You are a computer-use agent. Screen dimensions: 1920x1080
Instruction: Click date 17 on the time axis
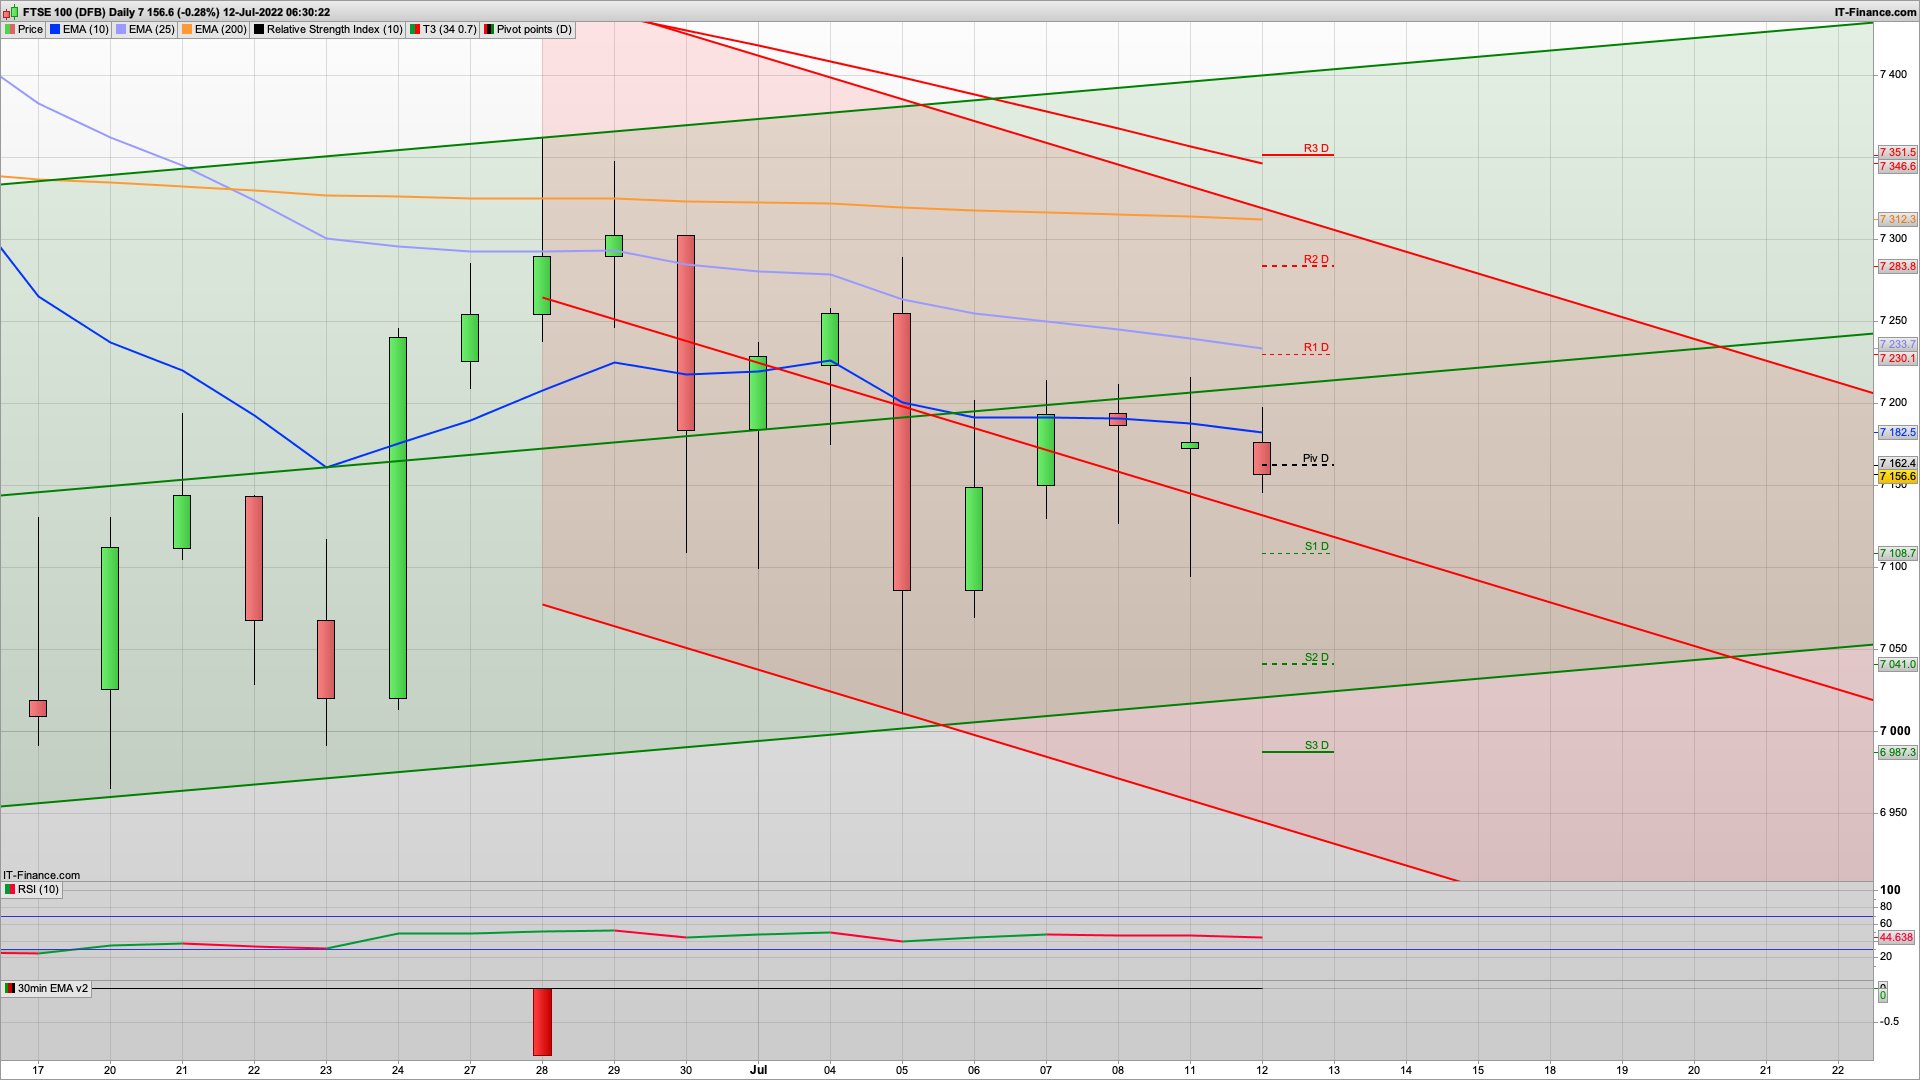pos(38,1070)
